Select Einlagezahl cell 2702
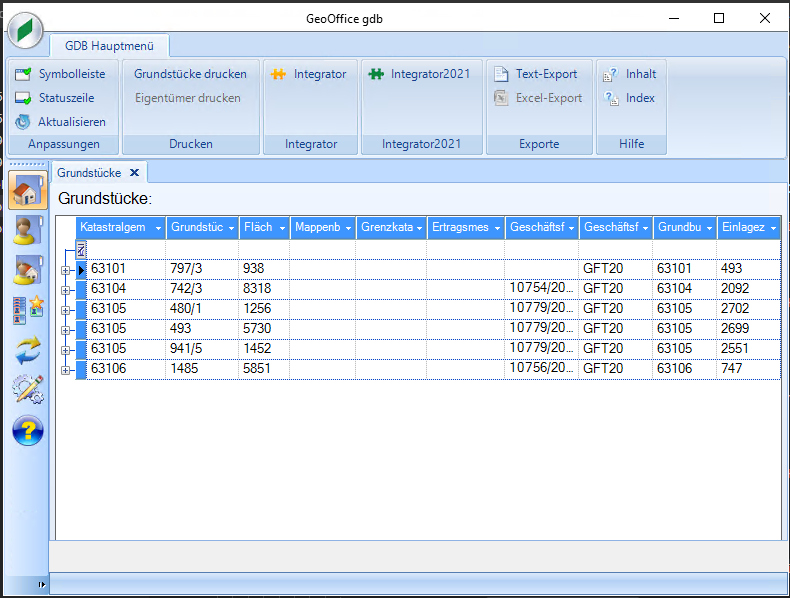Viewport: 790px width, 598px height. tap(748, 309)
